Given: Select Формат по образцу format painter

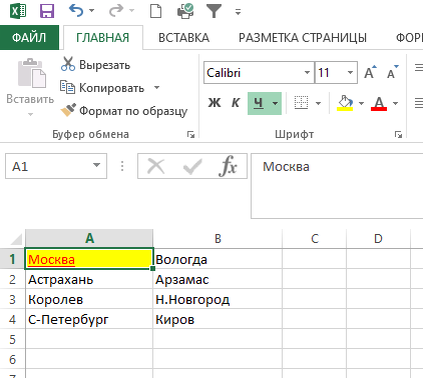Looking at the screenshot, I should pos(124,111).
